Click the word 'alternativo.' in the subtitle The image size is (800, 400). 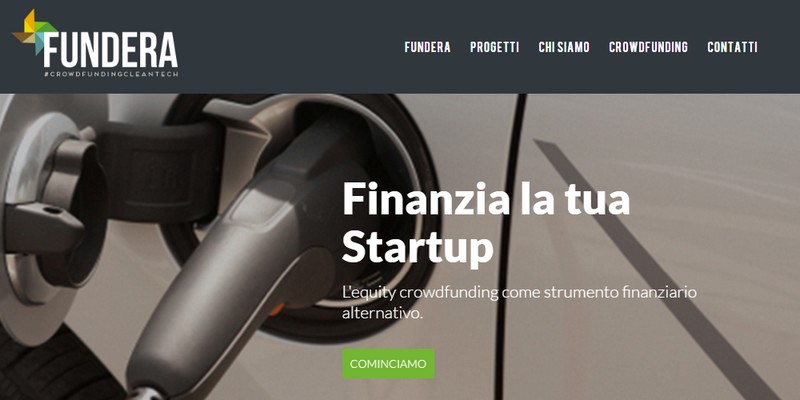[383, 313]
